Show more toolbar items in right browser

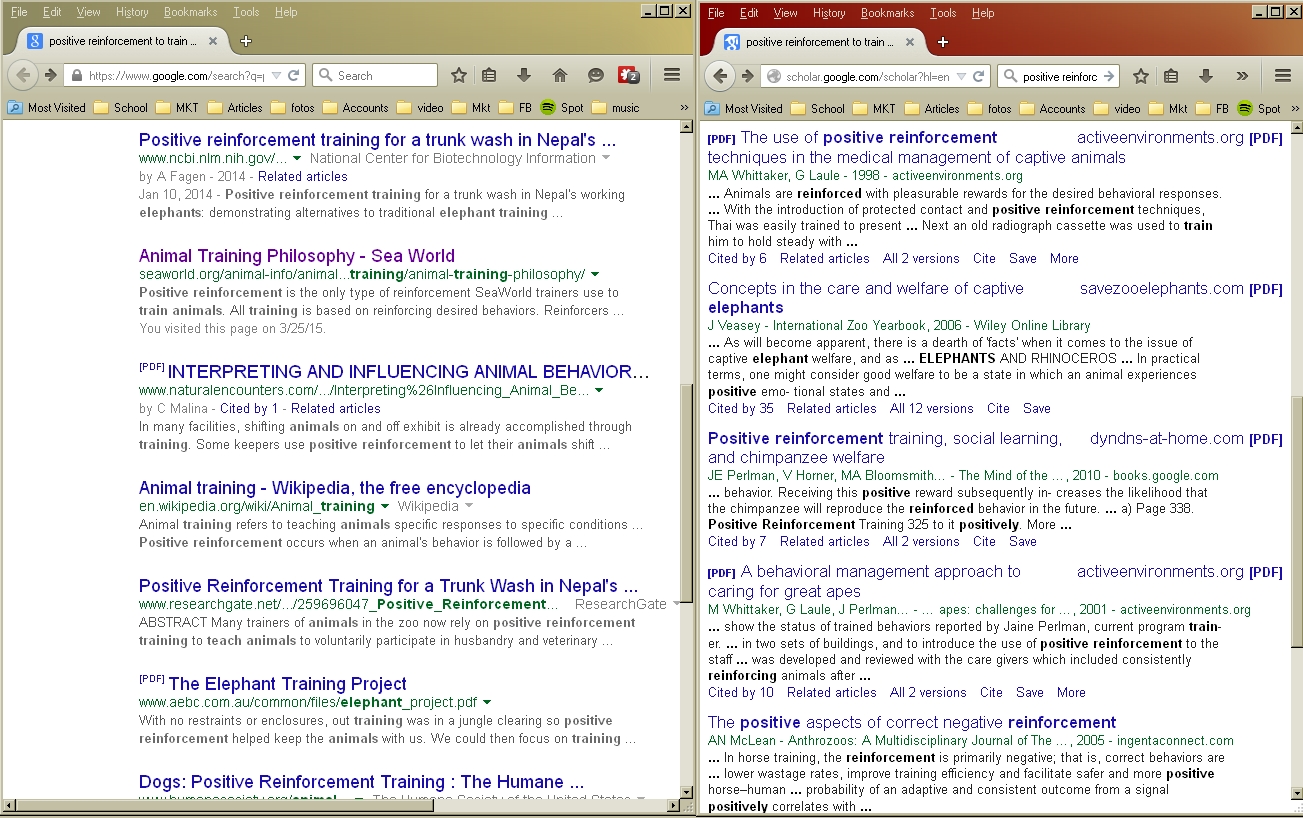tap(1242, 76)
